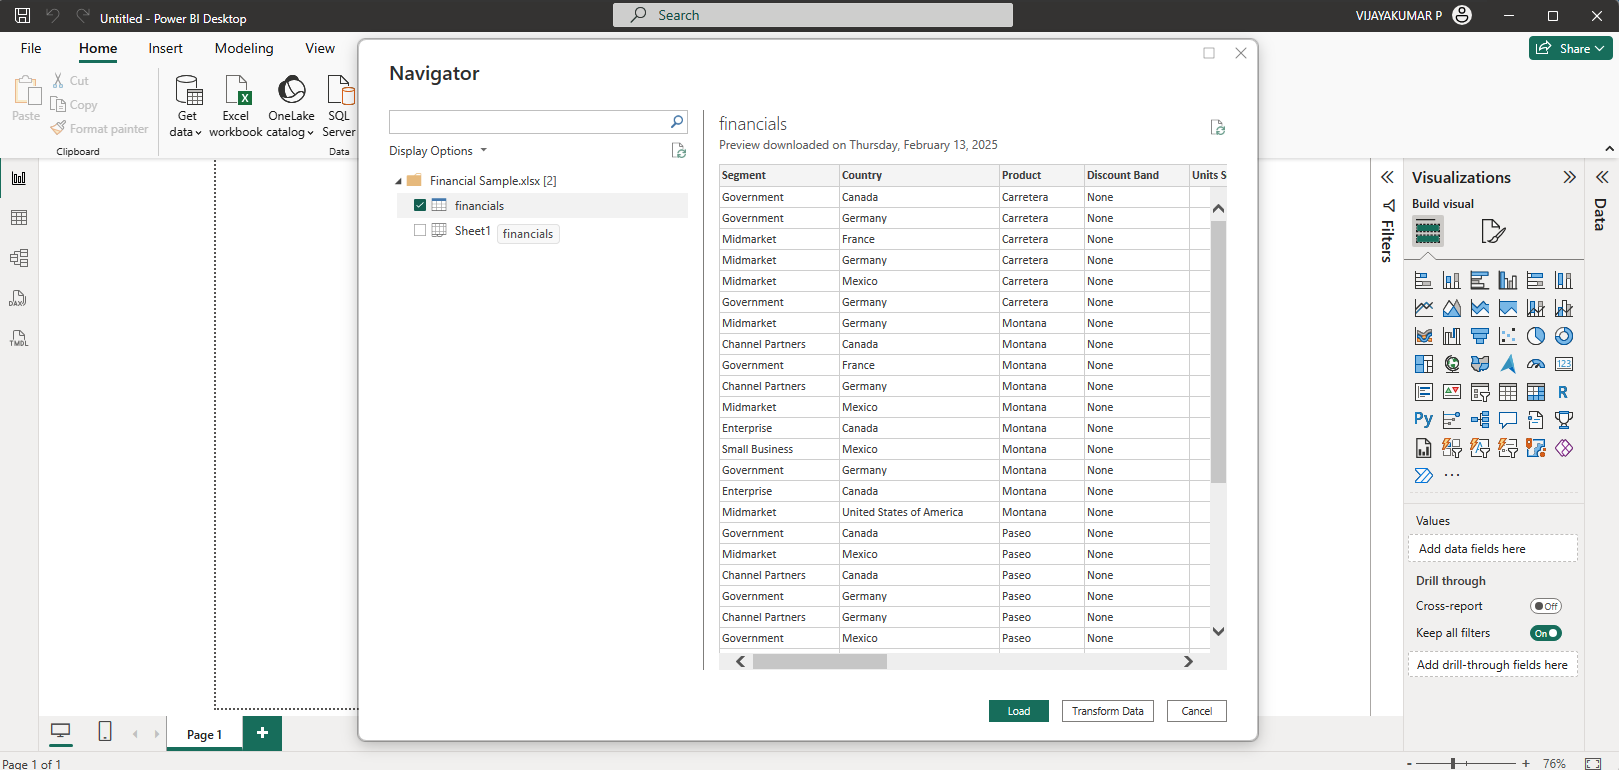Click the refresh preview icon beside financials

pos(1217,127)
